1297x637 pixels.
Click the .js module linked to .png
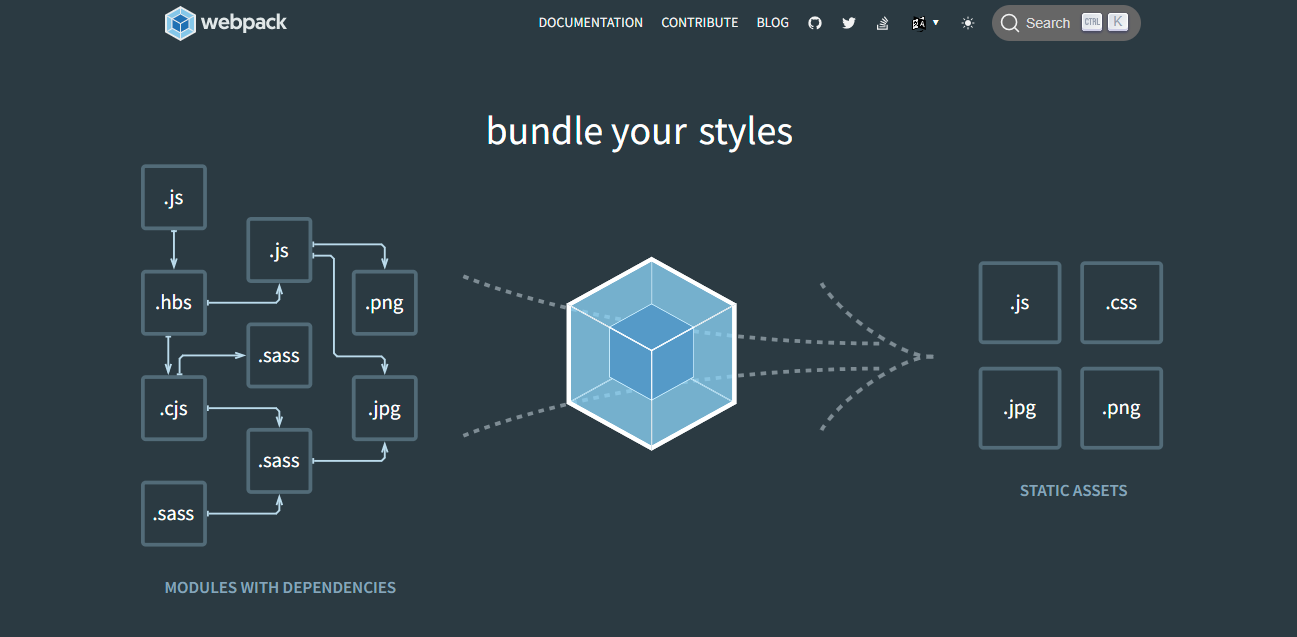279,250
